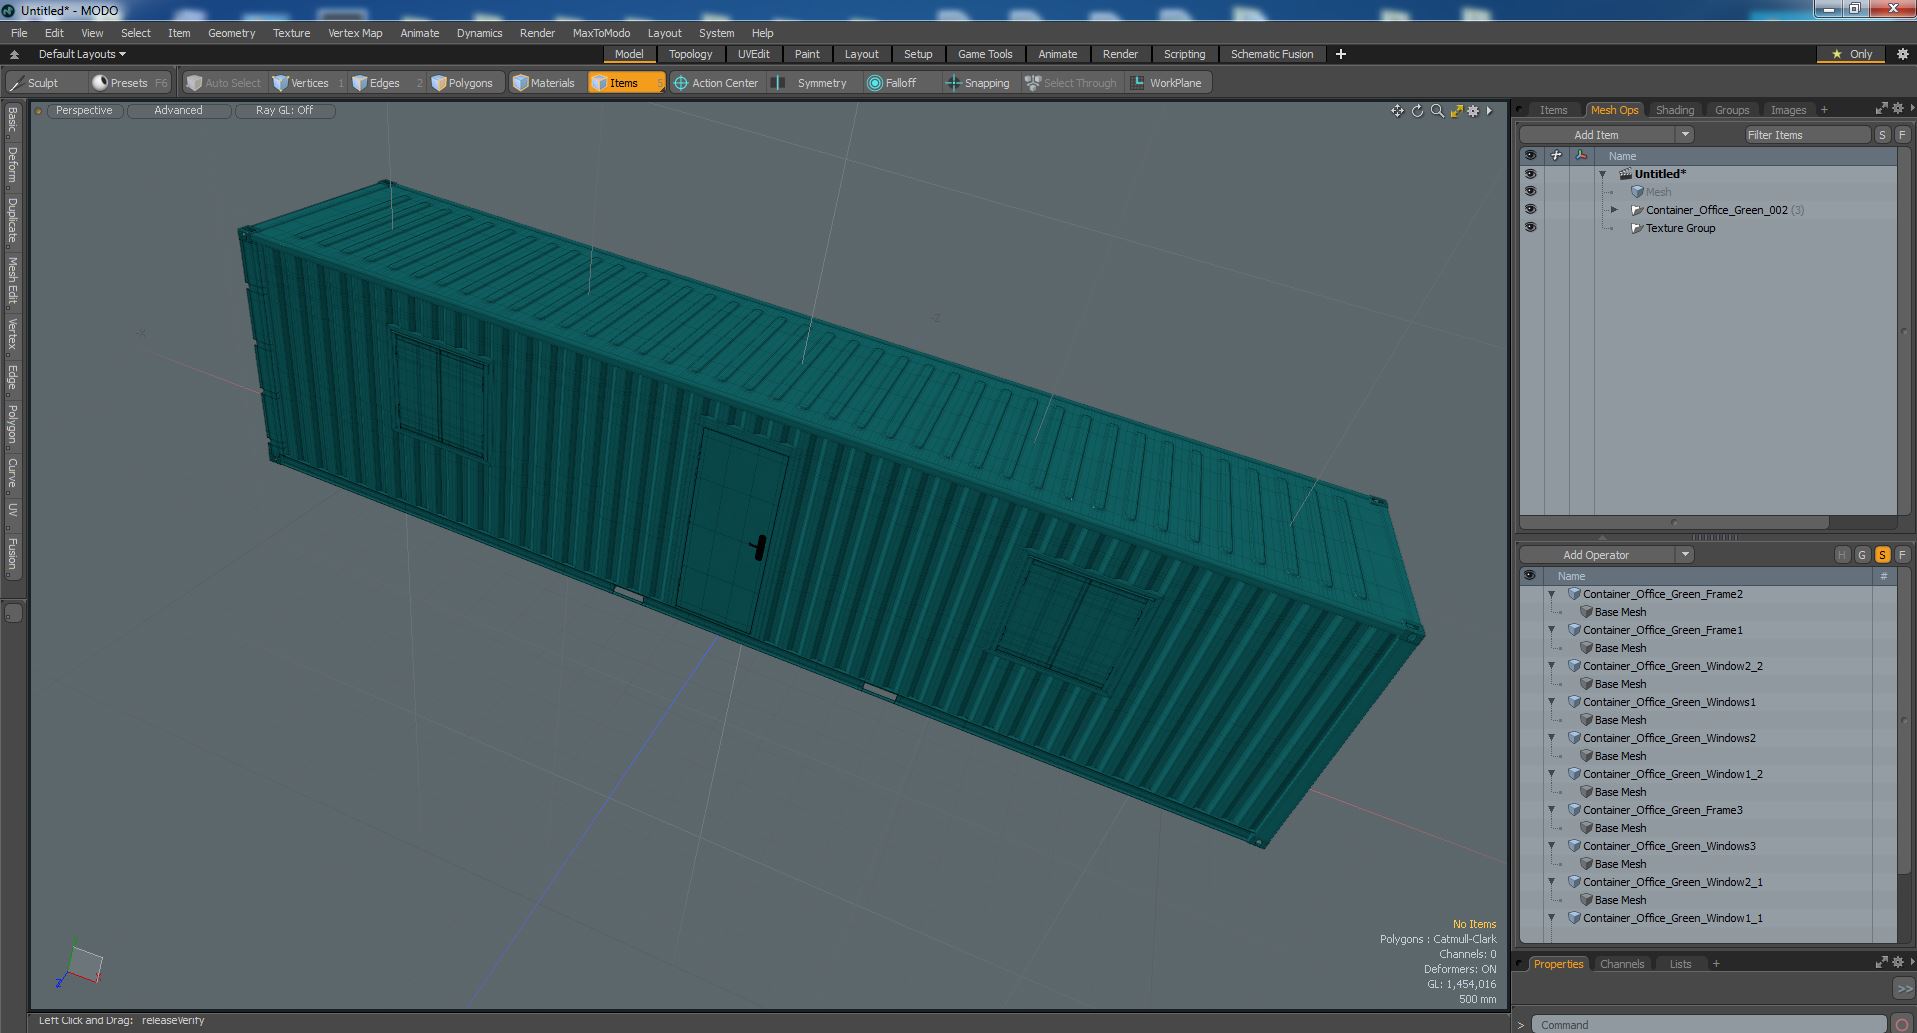The image size is (1917, 1033).
Task: Click the Texture Group folder icon
Action: 1637,228
